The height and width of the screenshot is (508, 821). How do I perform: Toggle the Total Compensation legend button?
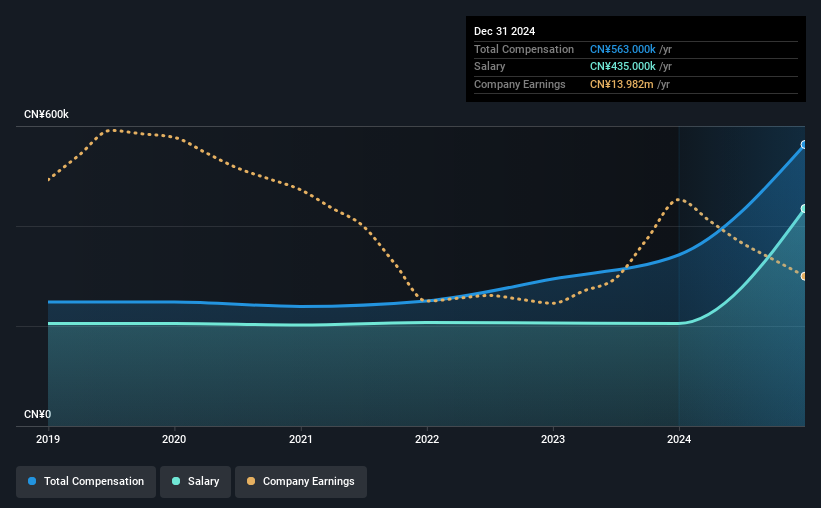pos(86,482)
